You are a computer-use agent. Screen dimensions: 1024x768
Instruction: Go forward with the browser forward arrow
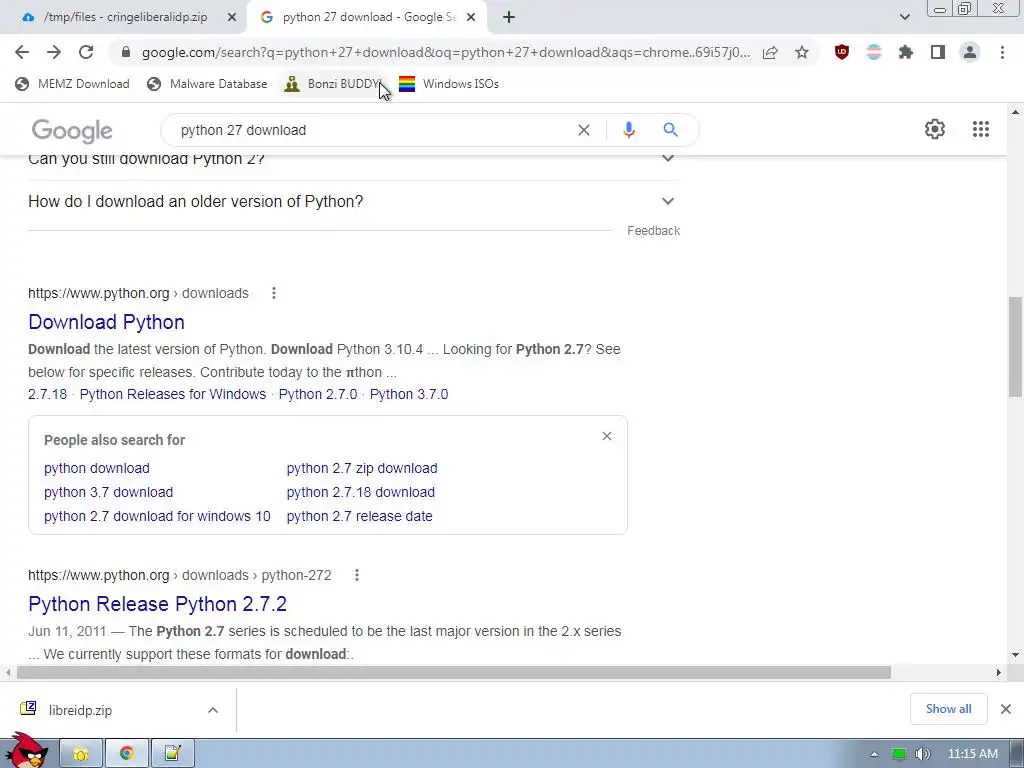(54, 52)
